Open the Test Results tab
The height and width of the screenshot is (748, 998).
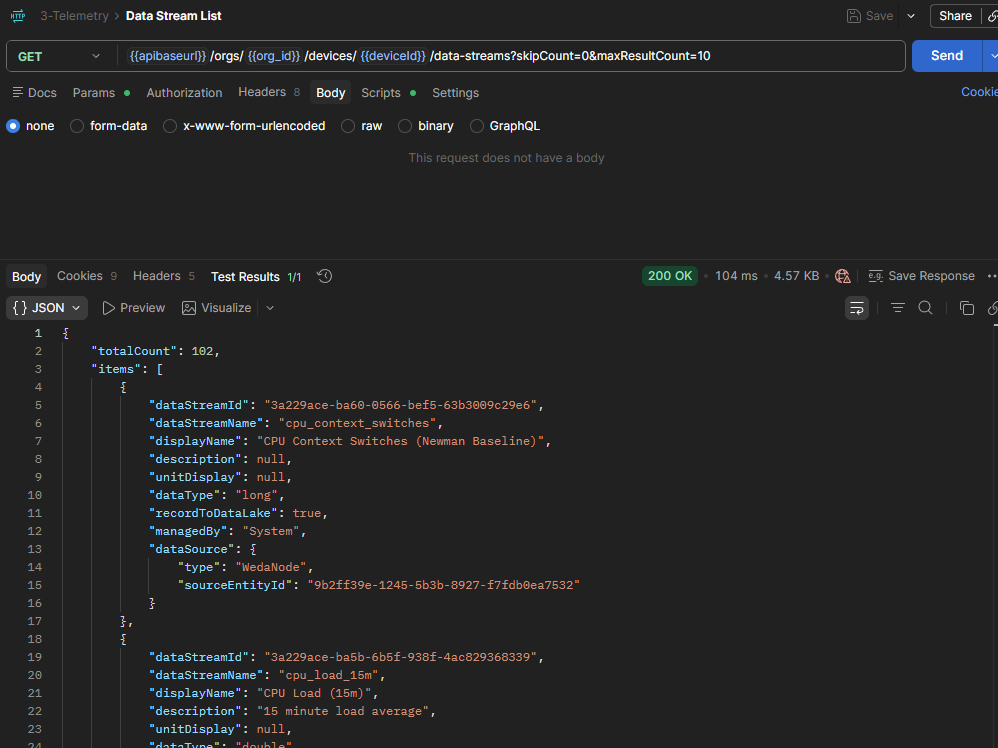point(256,277)
